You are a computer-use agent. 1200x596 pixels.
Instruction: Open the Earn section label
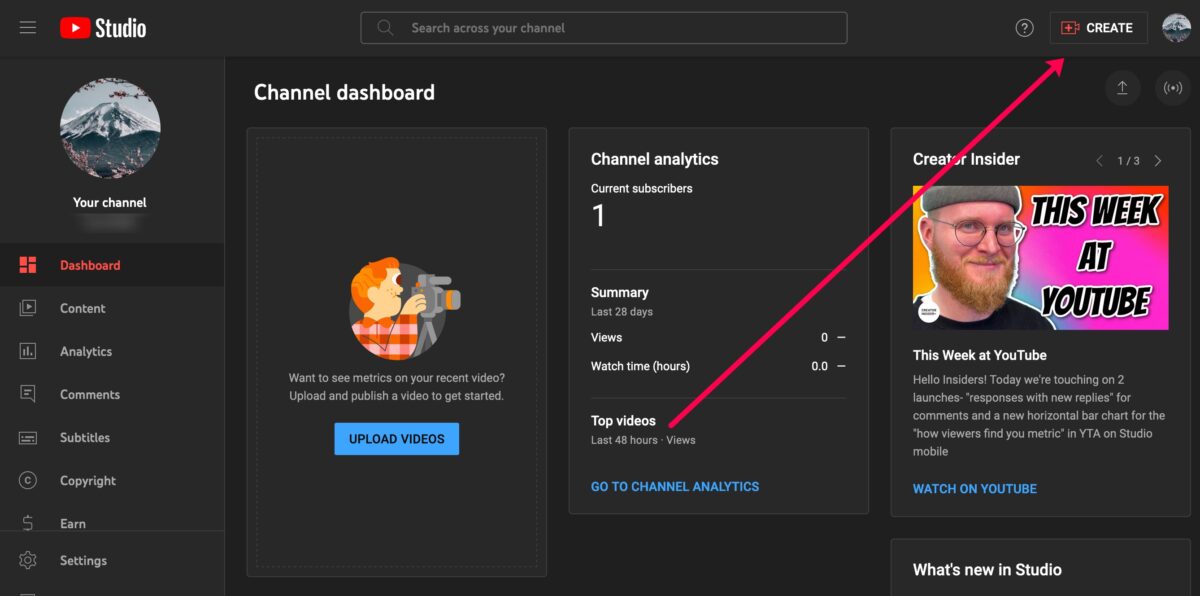(73, 523)
